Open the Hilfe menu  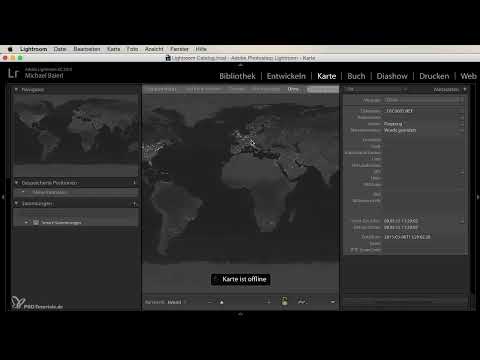click(x=201, y=49)
